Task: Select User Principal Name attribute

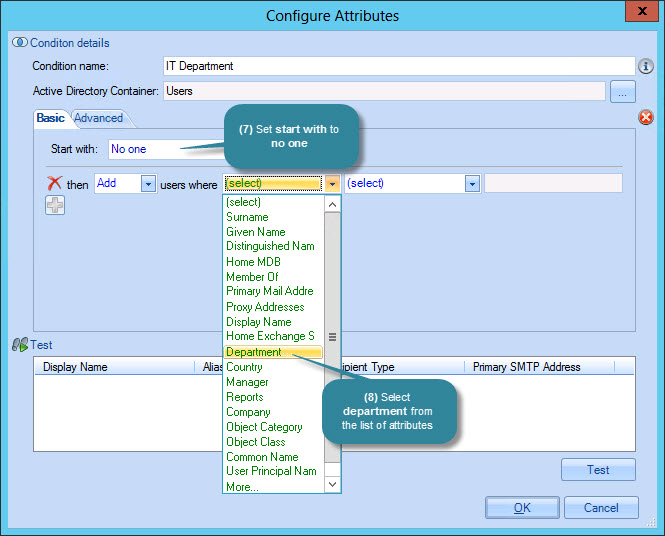Action: click(274, 472)
